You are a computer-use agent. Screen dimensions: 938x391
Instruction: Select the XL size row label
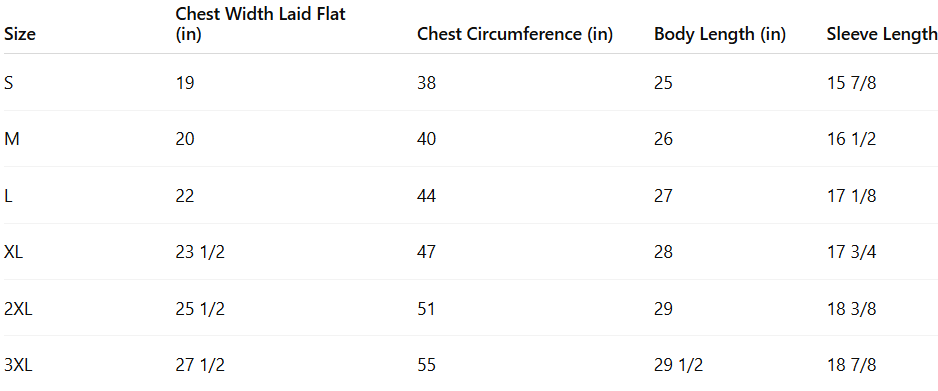click(x=13, y=252)
